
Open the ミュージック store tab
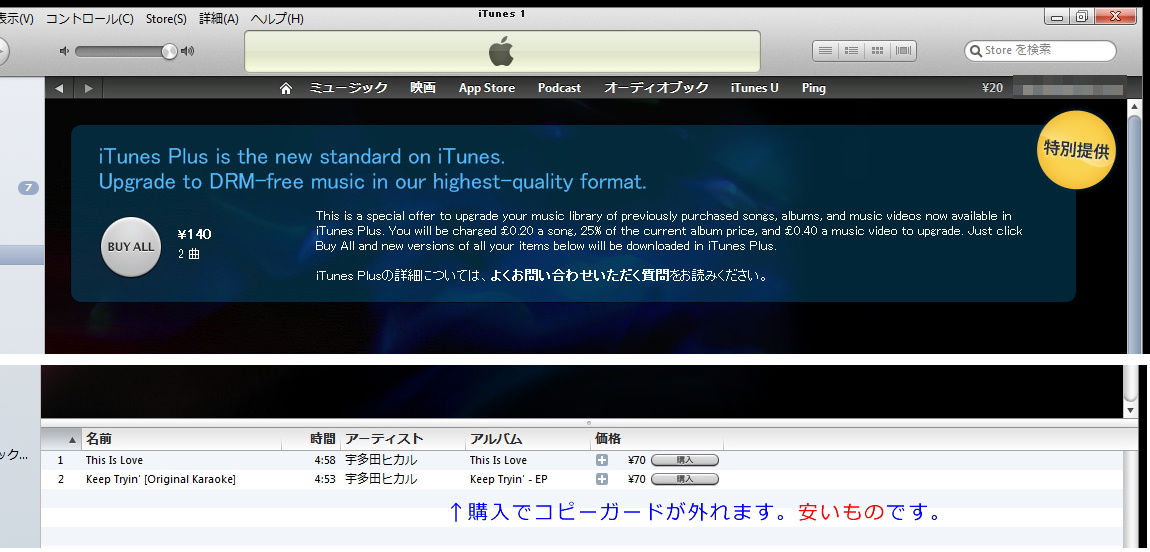(x=348, y=88)
